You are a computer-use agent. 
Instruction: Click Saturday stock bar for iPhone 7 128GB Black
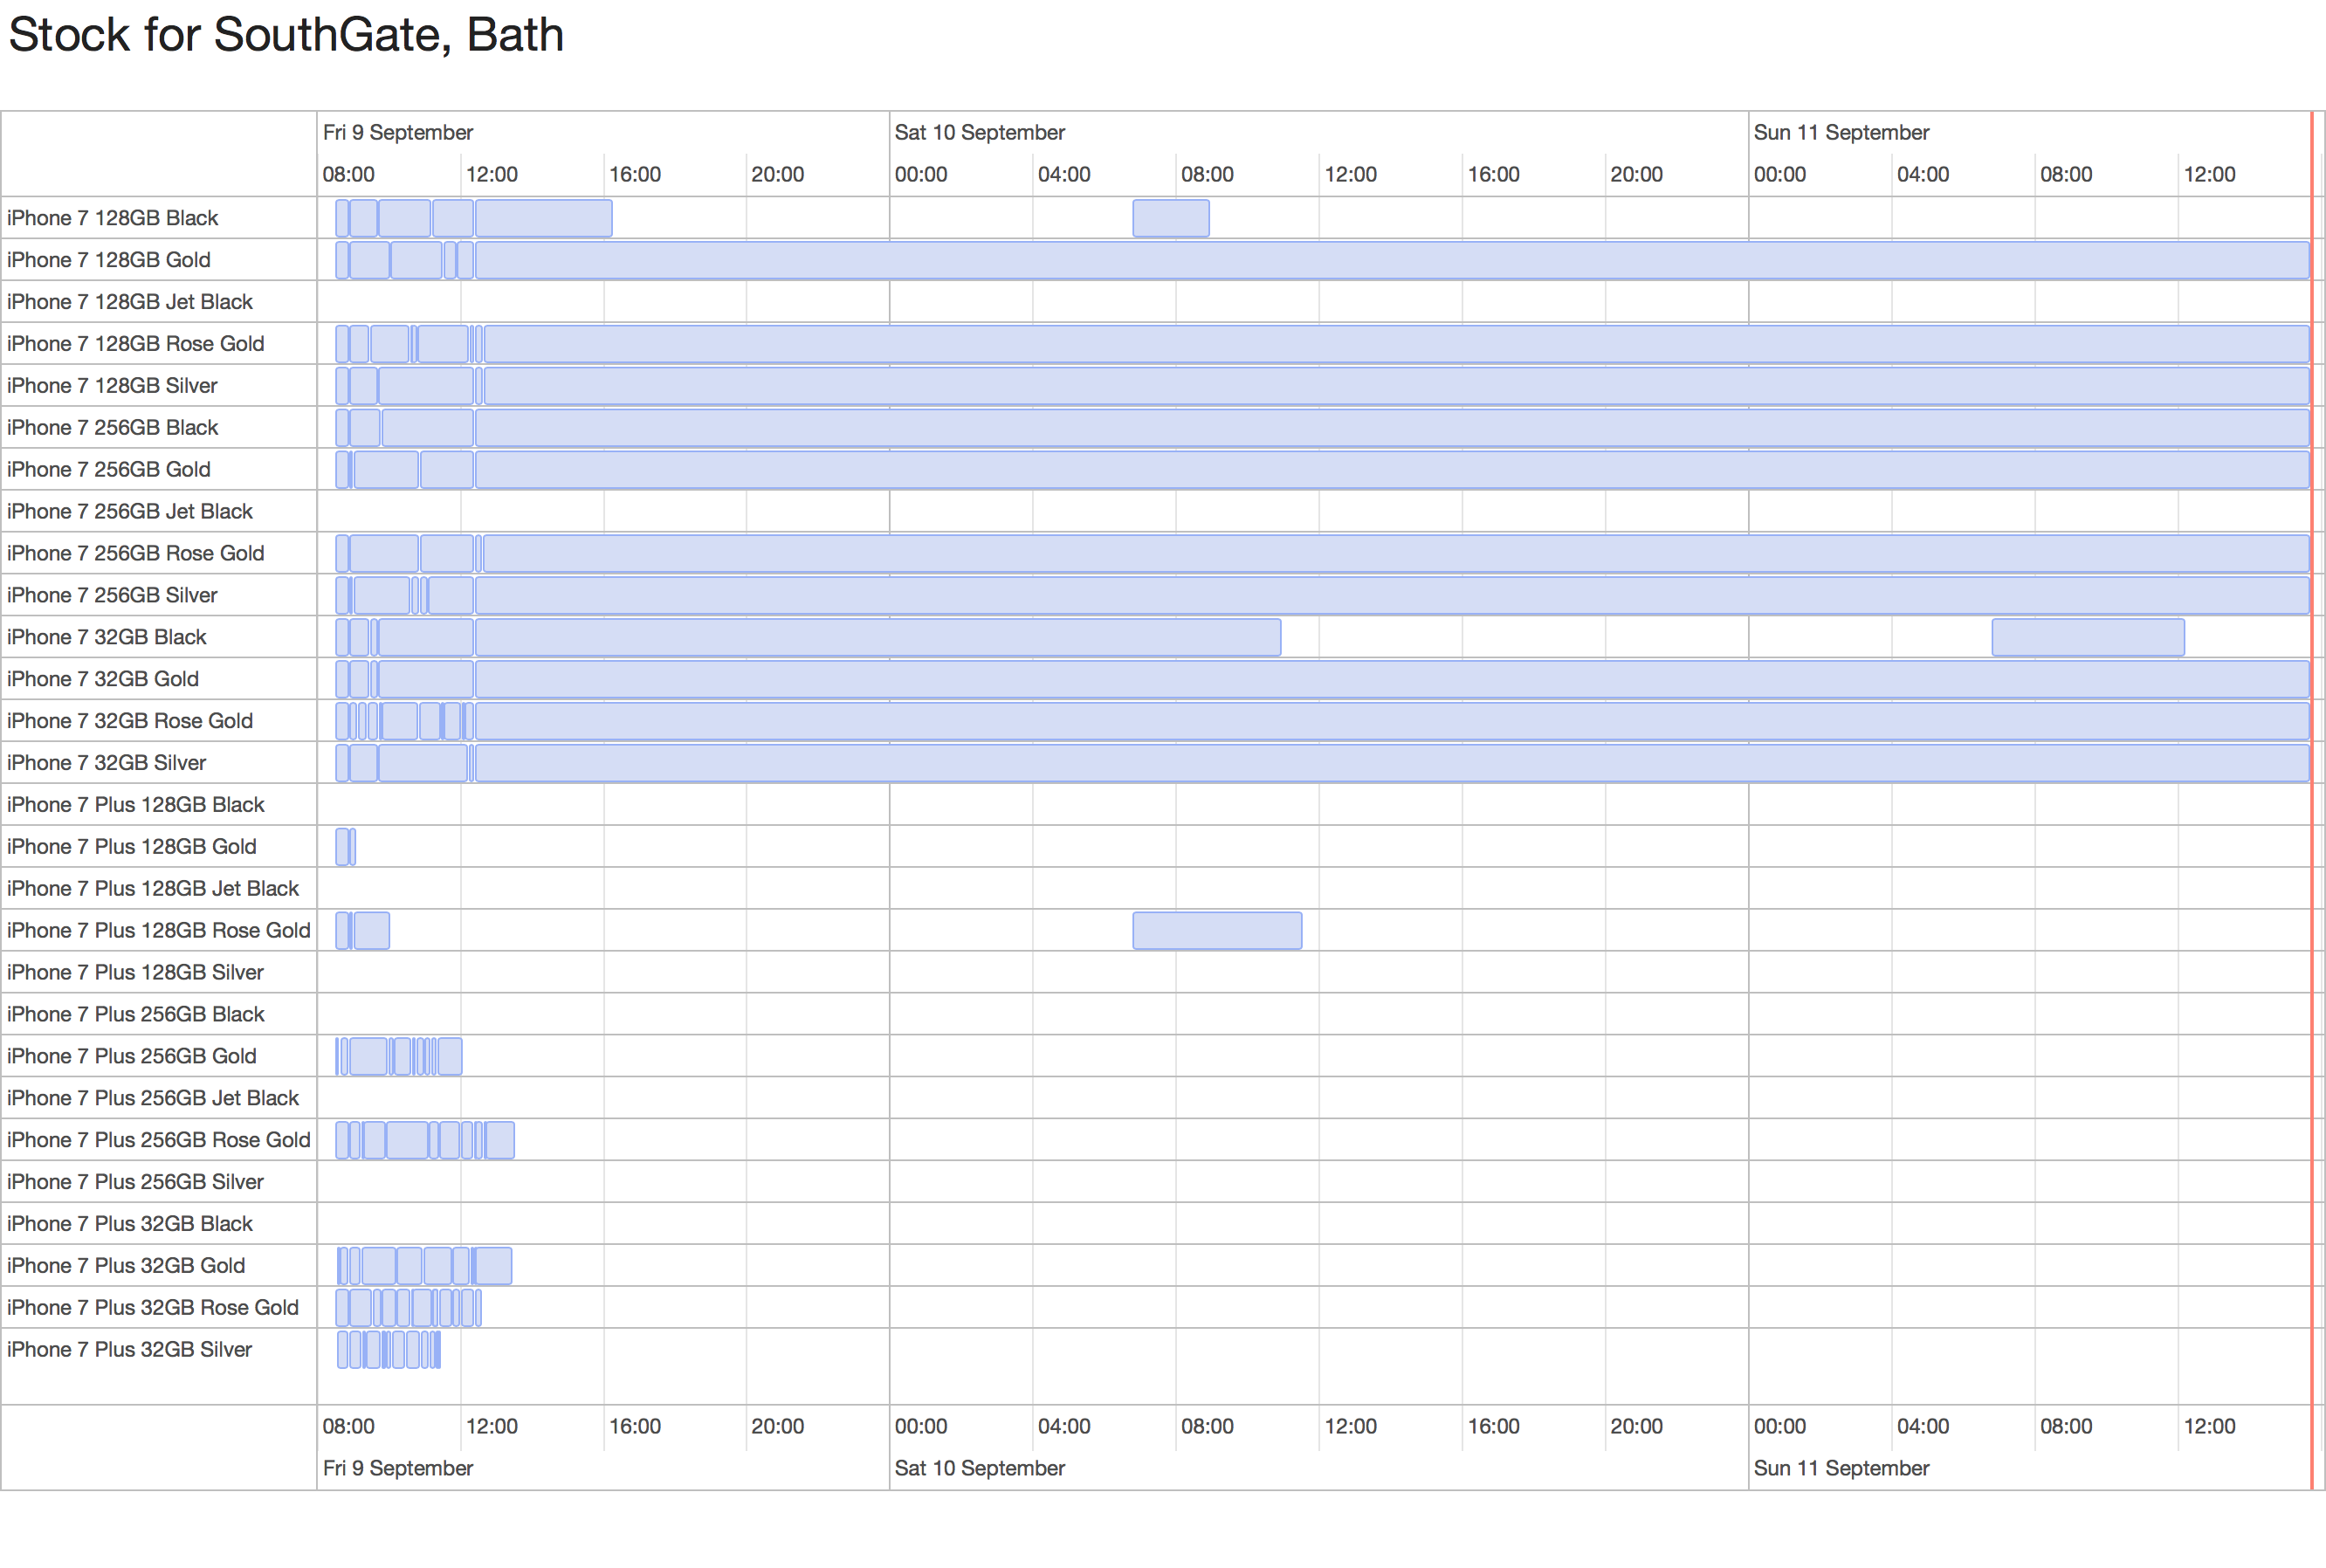1170,218
